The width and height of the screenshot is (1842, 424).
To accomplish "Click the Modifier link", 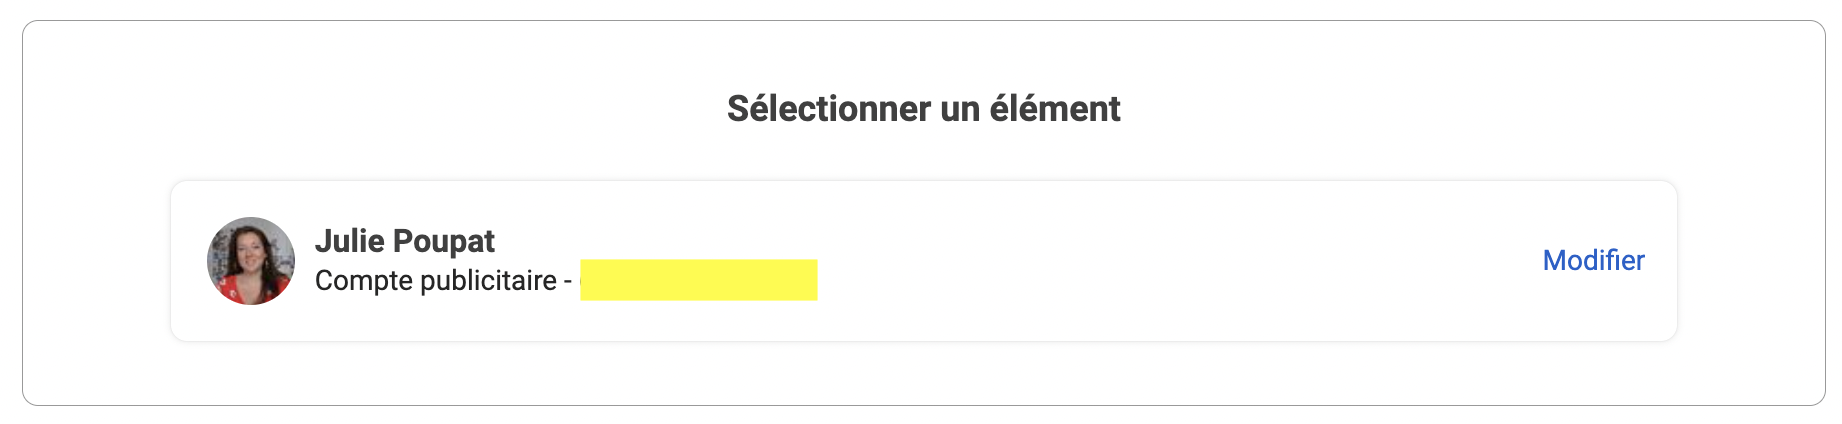I will [x=1593, y=261].
